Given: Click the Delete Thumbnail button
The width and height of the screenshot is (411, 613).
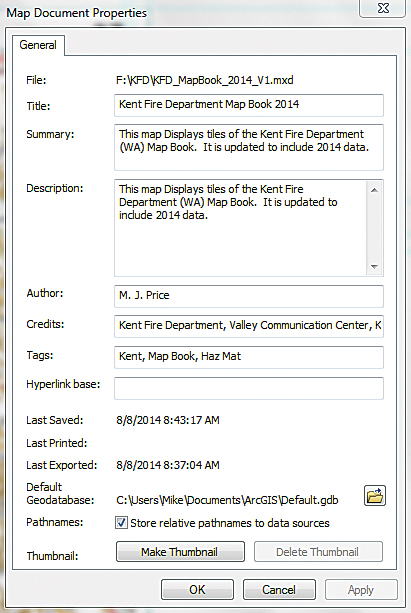Looking at the screenshot, I should tap(318, 552).
